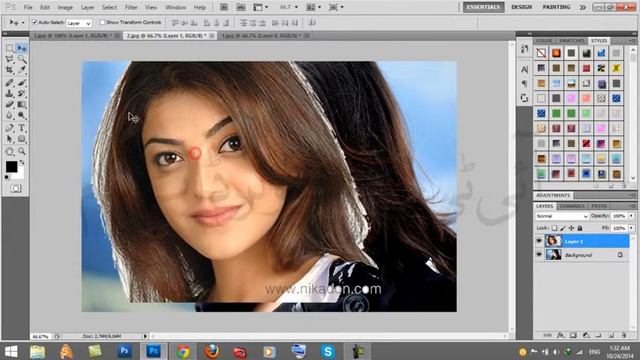Open the Fill slider arrow
Image resolution: width=640 pixels, height=360 pixels.
(x=632, y=228)
